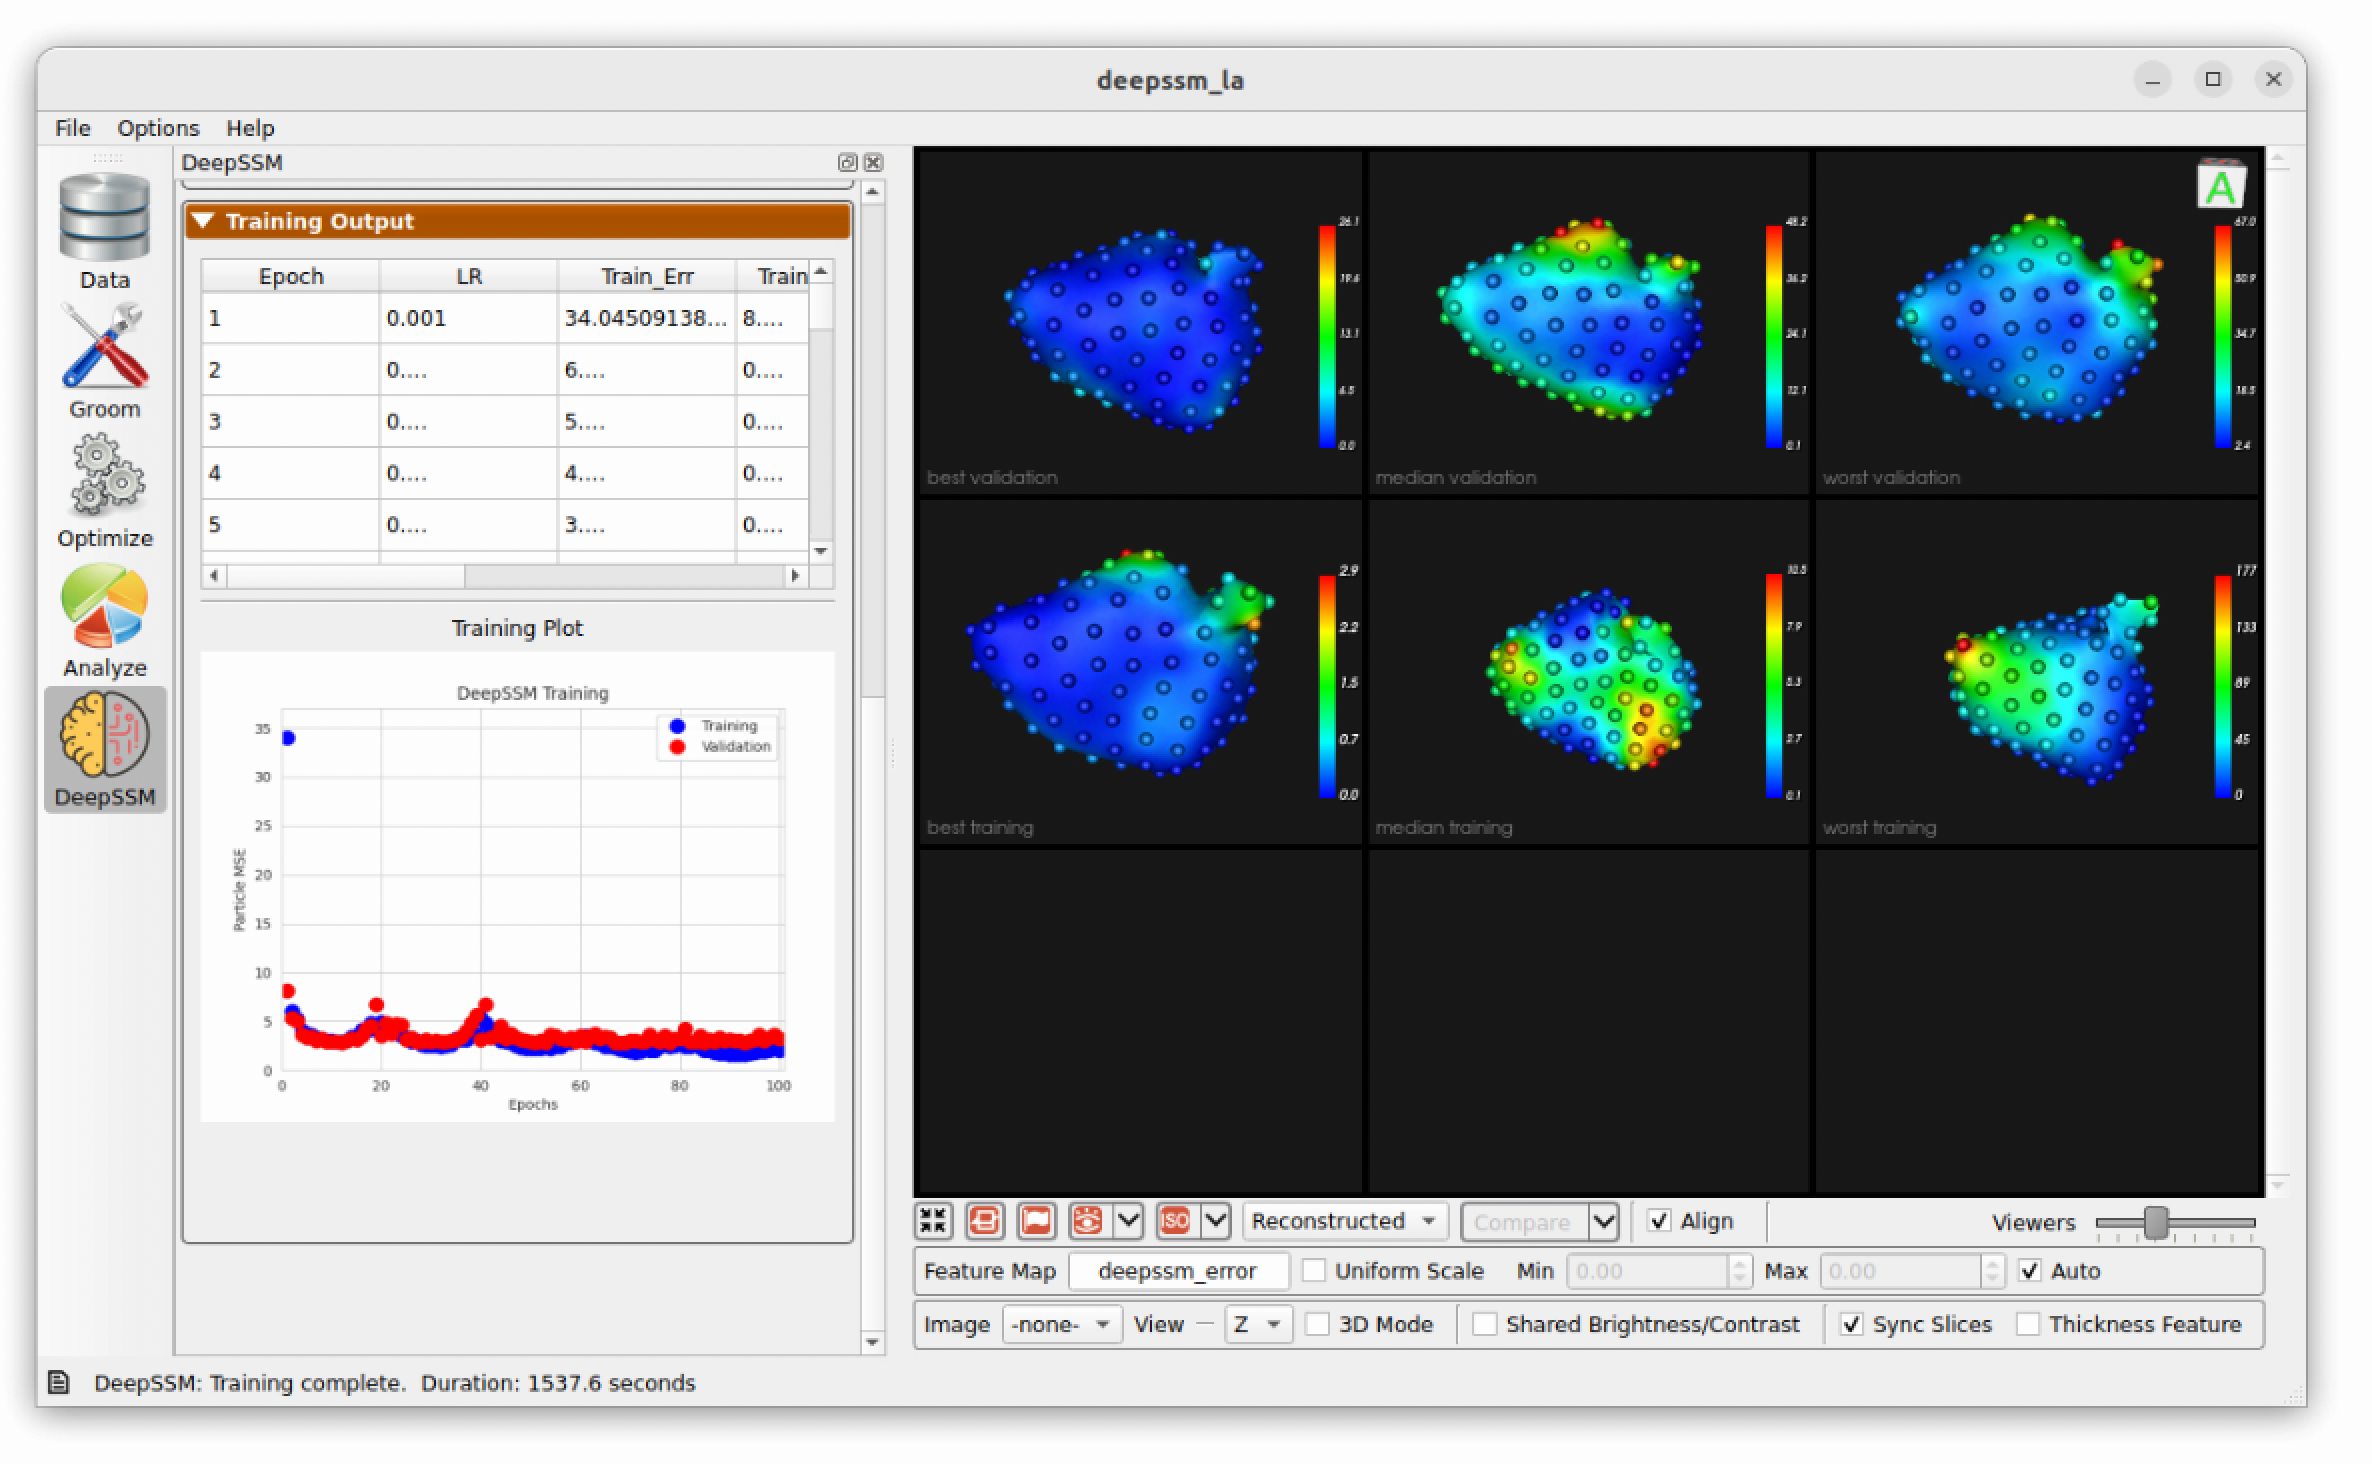This screenshot has height=1464, width=2372.
Task: Click the status bar log icon
Action: pyautogui.click(x=59, y=1383)
